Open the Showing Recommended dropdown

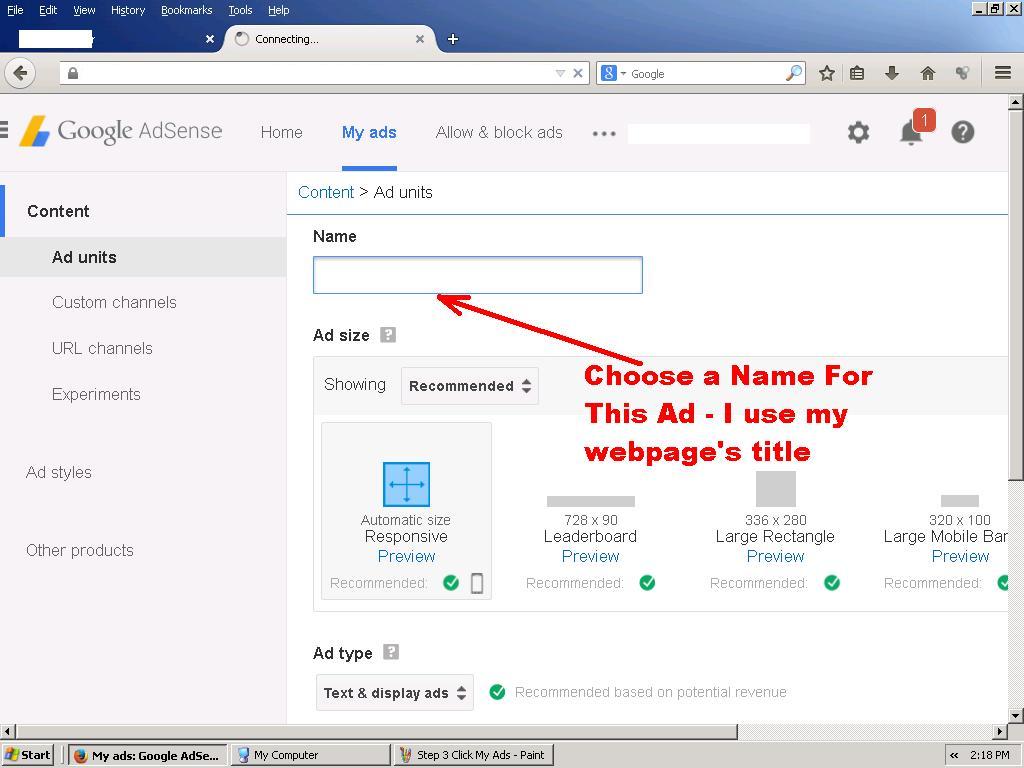point(470,386)
